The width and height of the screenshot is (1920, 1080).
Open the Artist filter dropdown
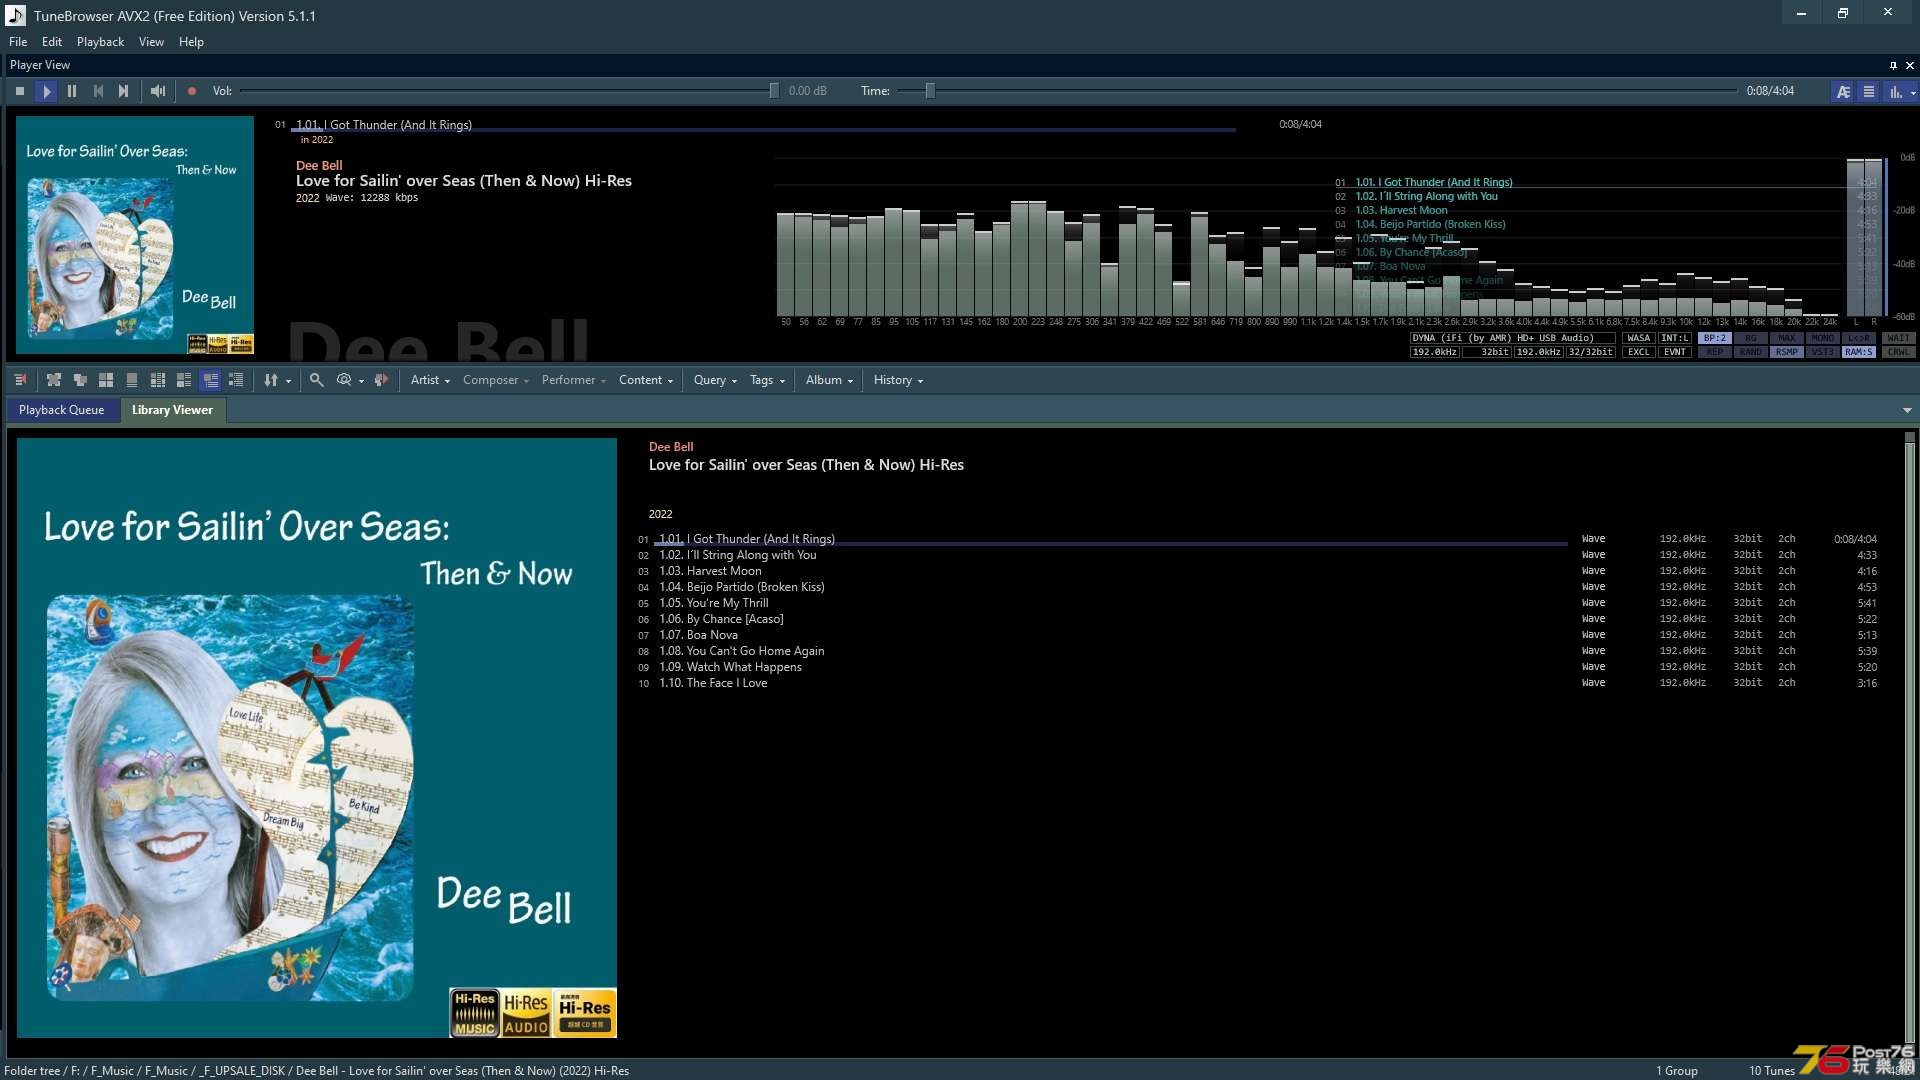pyautogui.click(x=430, y=380)
